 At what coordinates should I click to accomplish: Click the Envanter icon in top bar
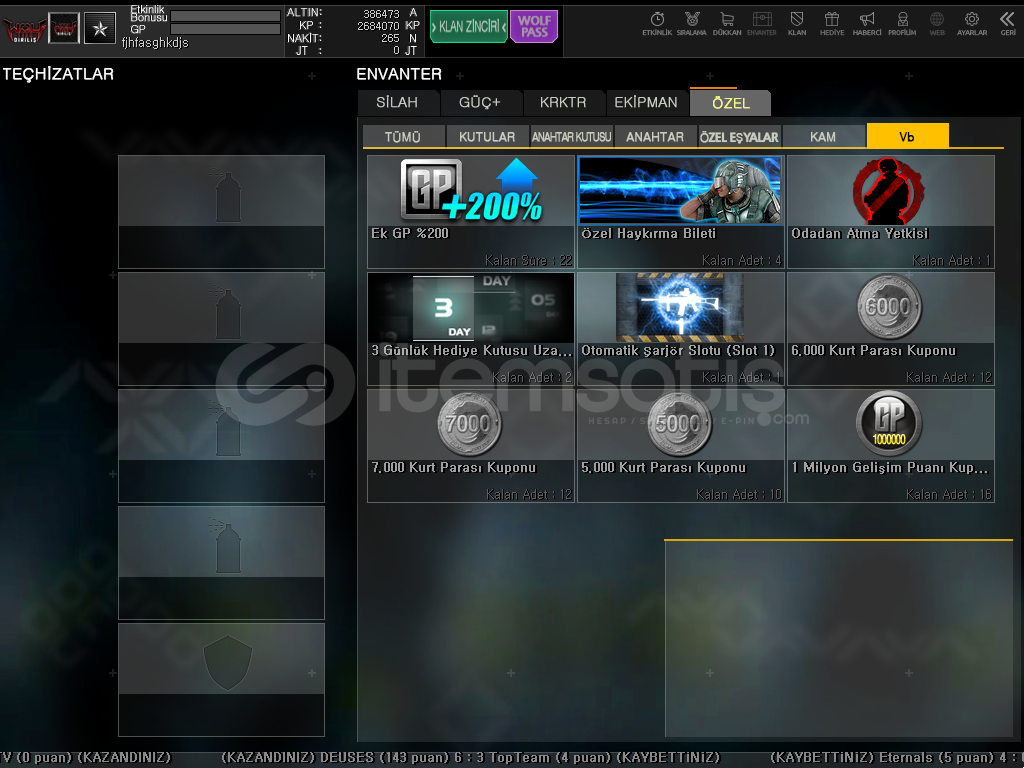coord(761,24)
